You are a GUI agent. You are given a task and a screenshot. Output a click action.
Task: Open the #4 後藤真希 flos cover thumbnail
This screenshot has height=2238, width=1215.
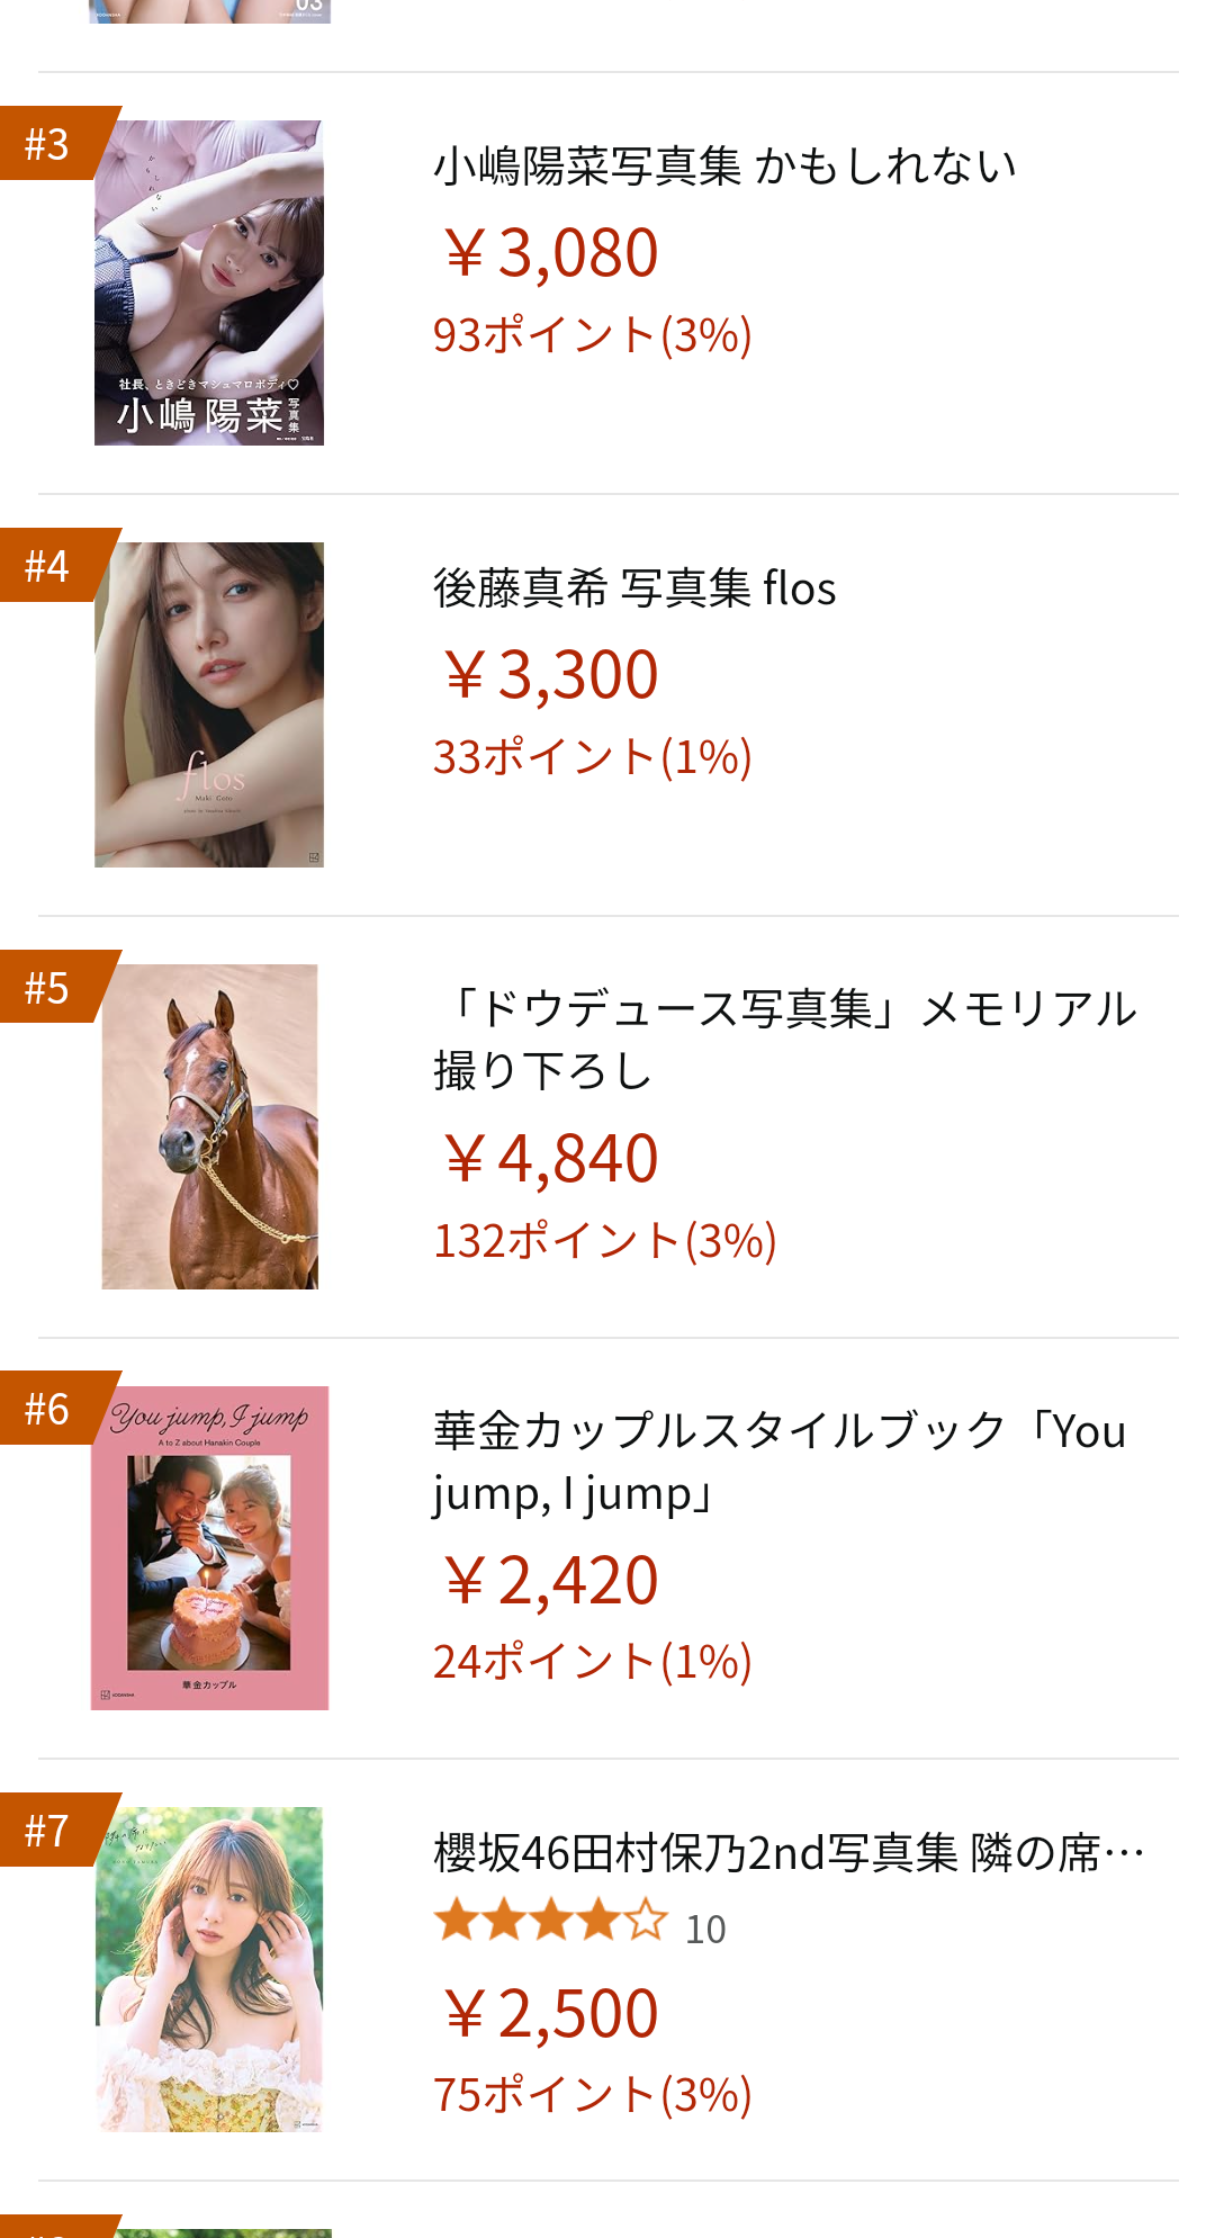[x=209, y=705]
